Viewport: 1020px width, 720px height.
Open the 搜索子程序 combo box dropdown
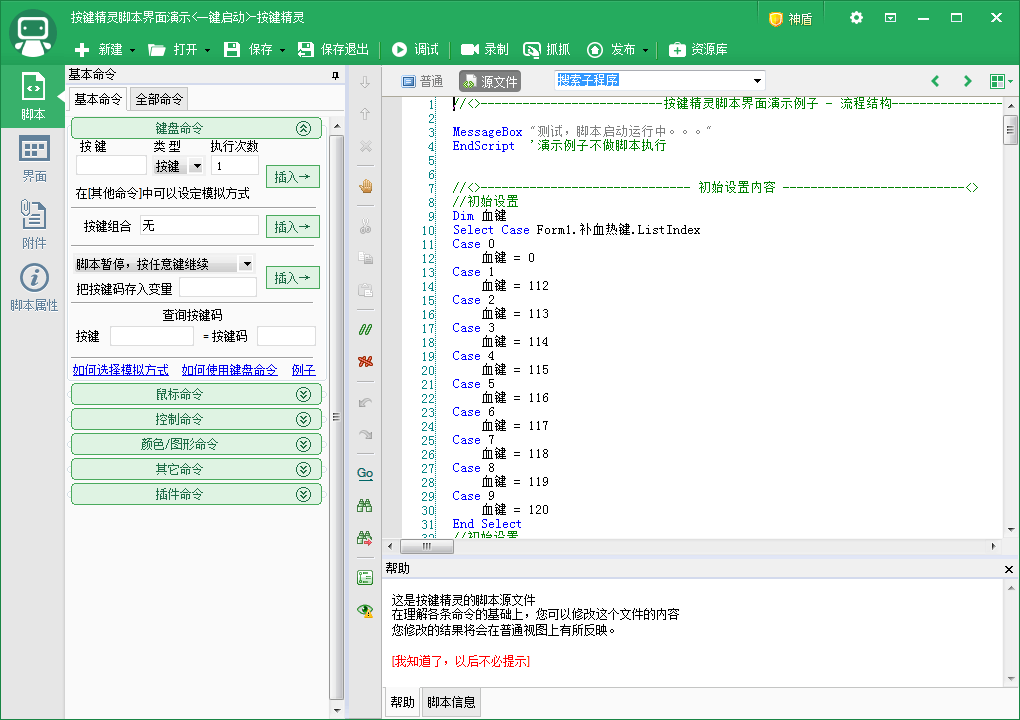point(757,81)
